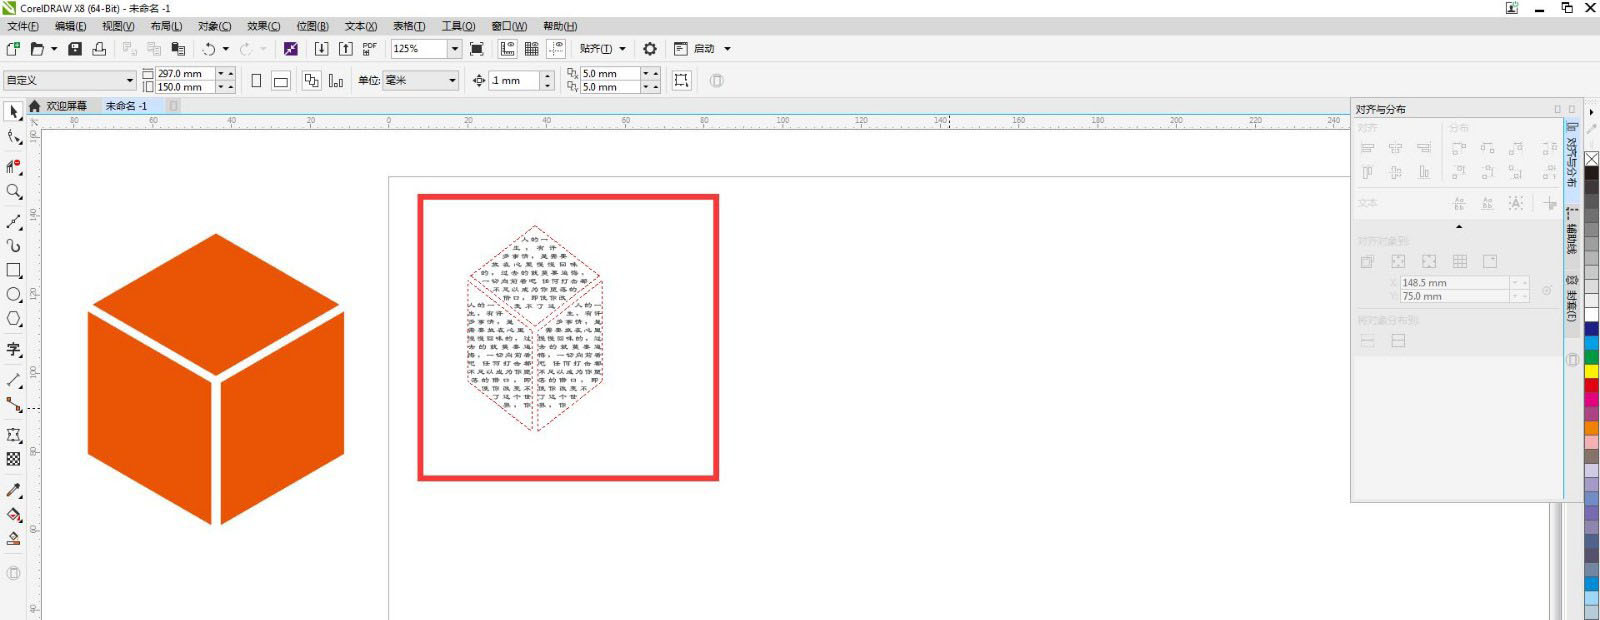The image size is (1600, 620).
Task: Click the 启动 launcher button
Action: tap(704, 49)
